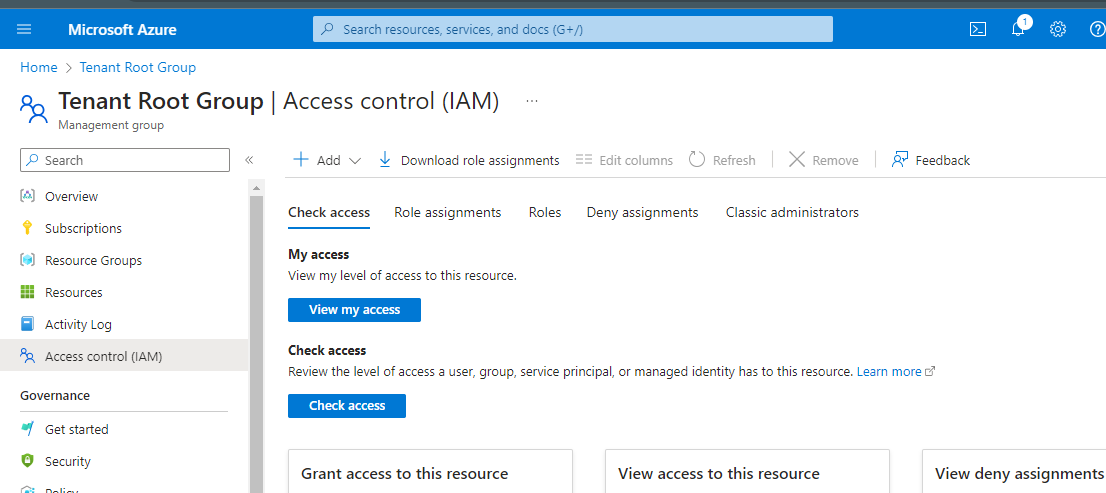
Task: Click the Governance section heading
Action: (x=55, y=396)
